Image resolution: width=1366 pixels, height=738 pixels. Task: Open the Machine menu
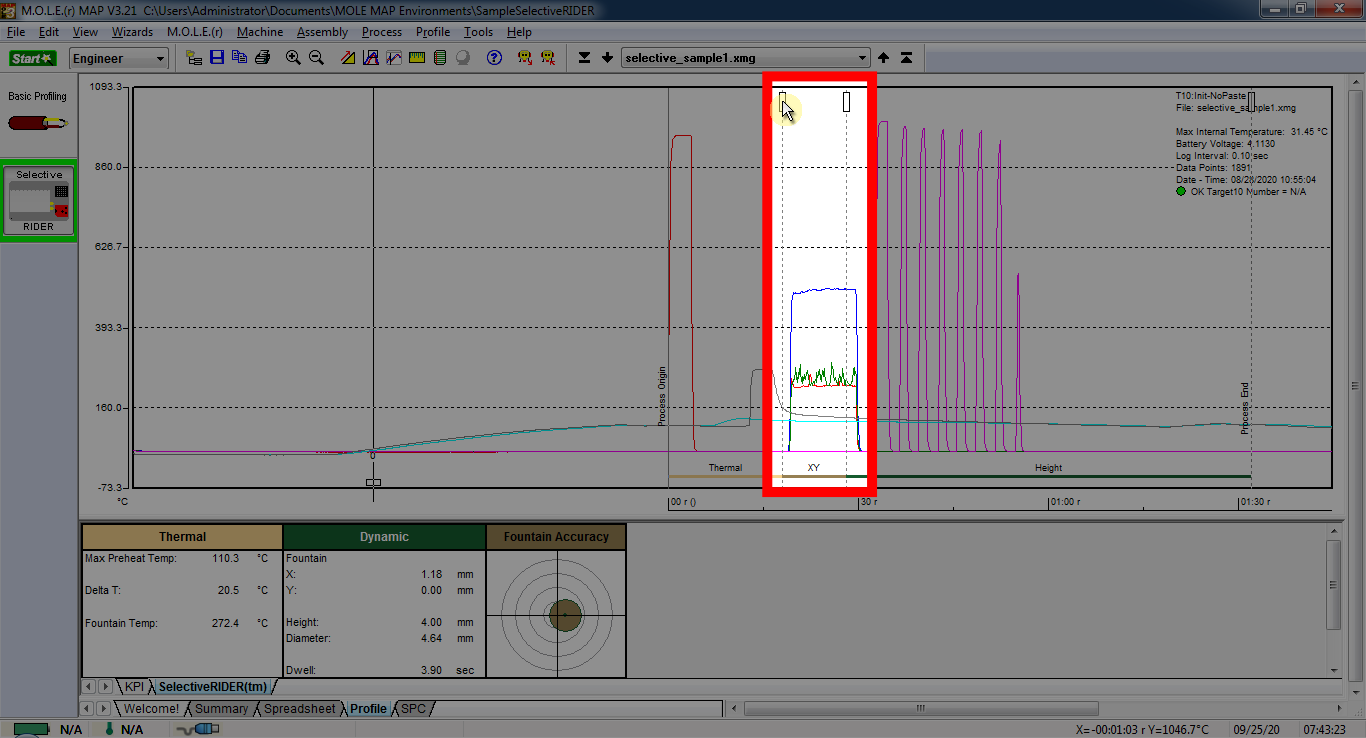point(260,32)
